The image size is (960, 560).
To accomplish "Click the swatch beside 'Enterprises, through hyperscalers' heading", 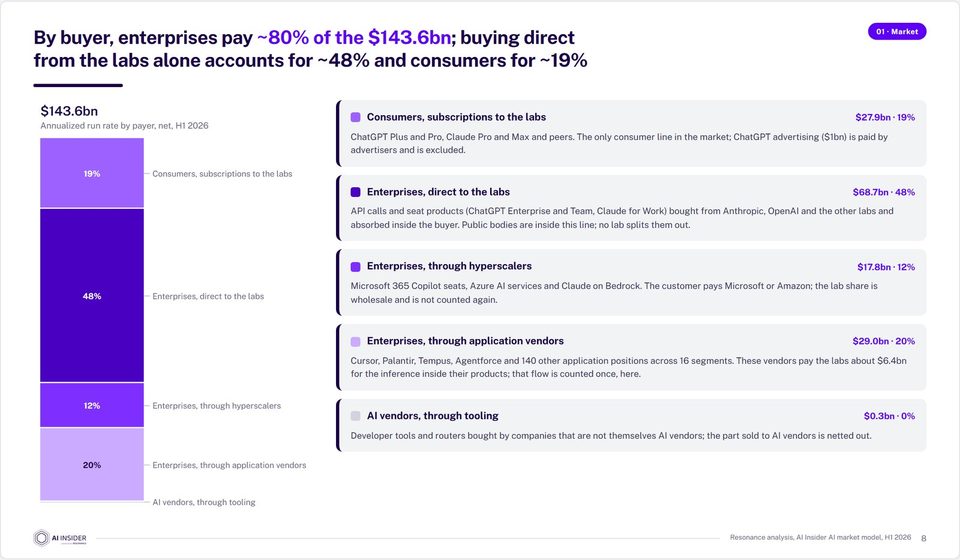I will click(355, 266).
